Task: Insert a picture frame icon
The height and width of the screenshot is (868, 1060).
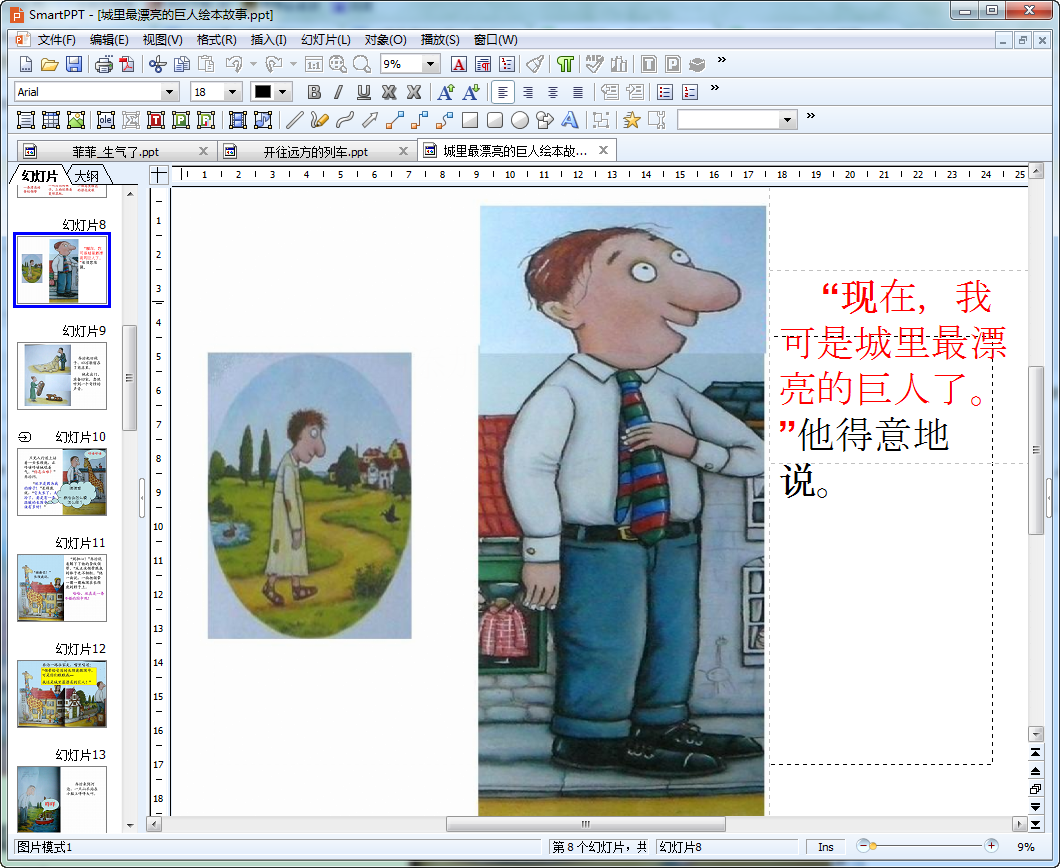Action: pyautogui.click(x=76, y=120)
